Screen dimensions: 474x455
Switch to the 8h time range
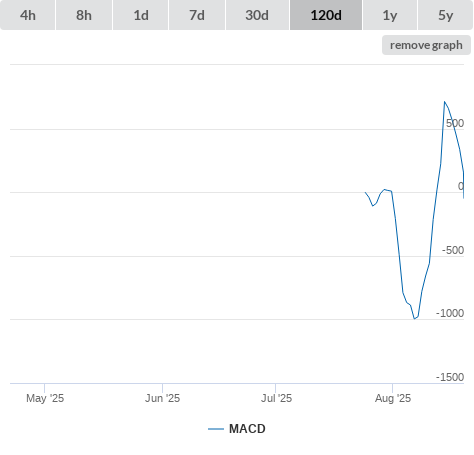[x=84, y=15]
